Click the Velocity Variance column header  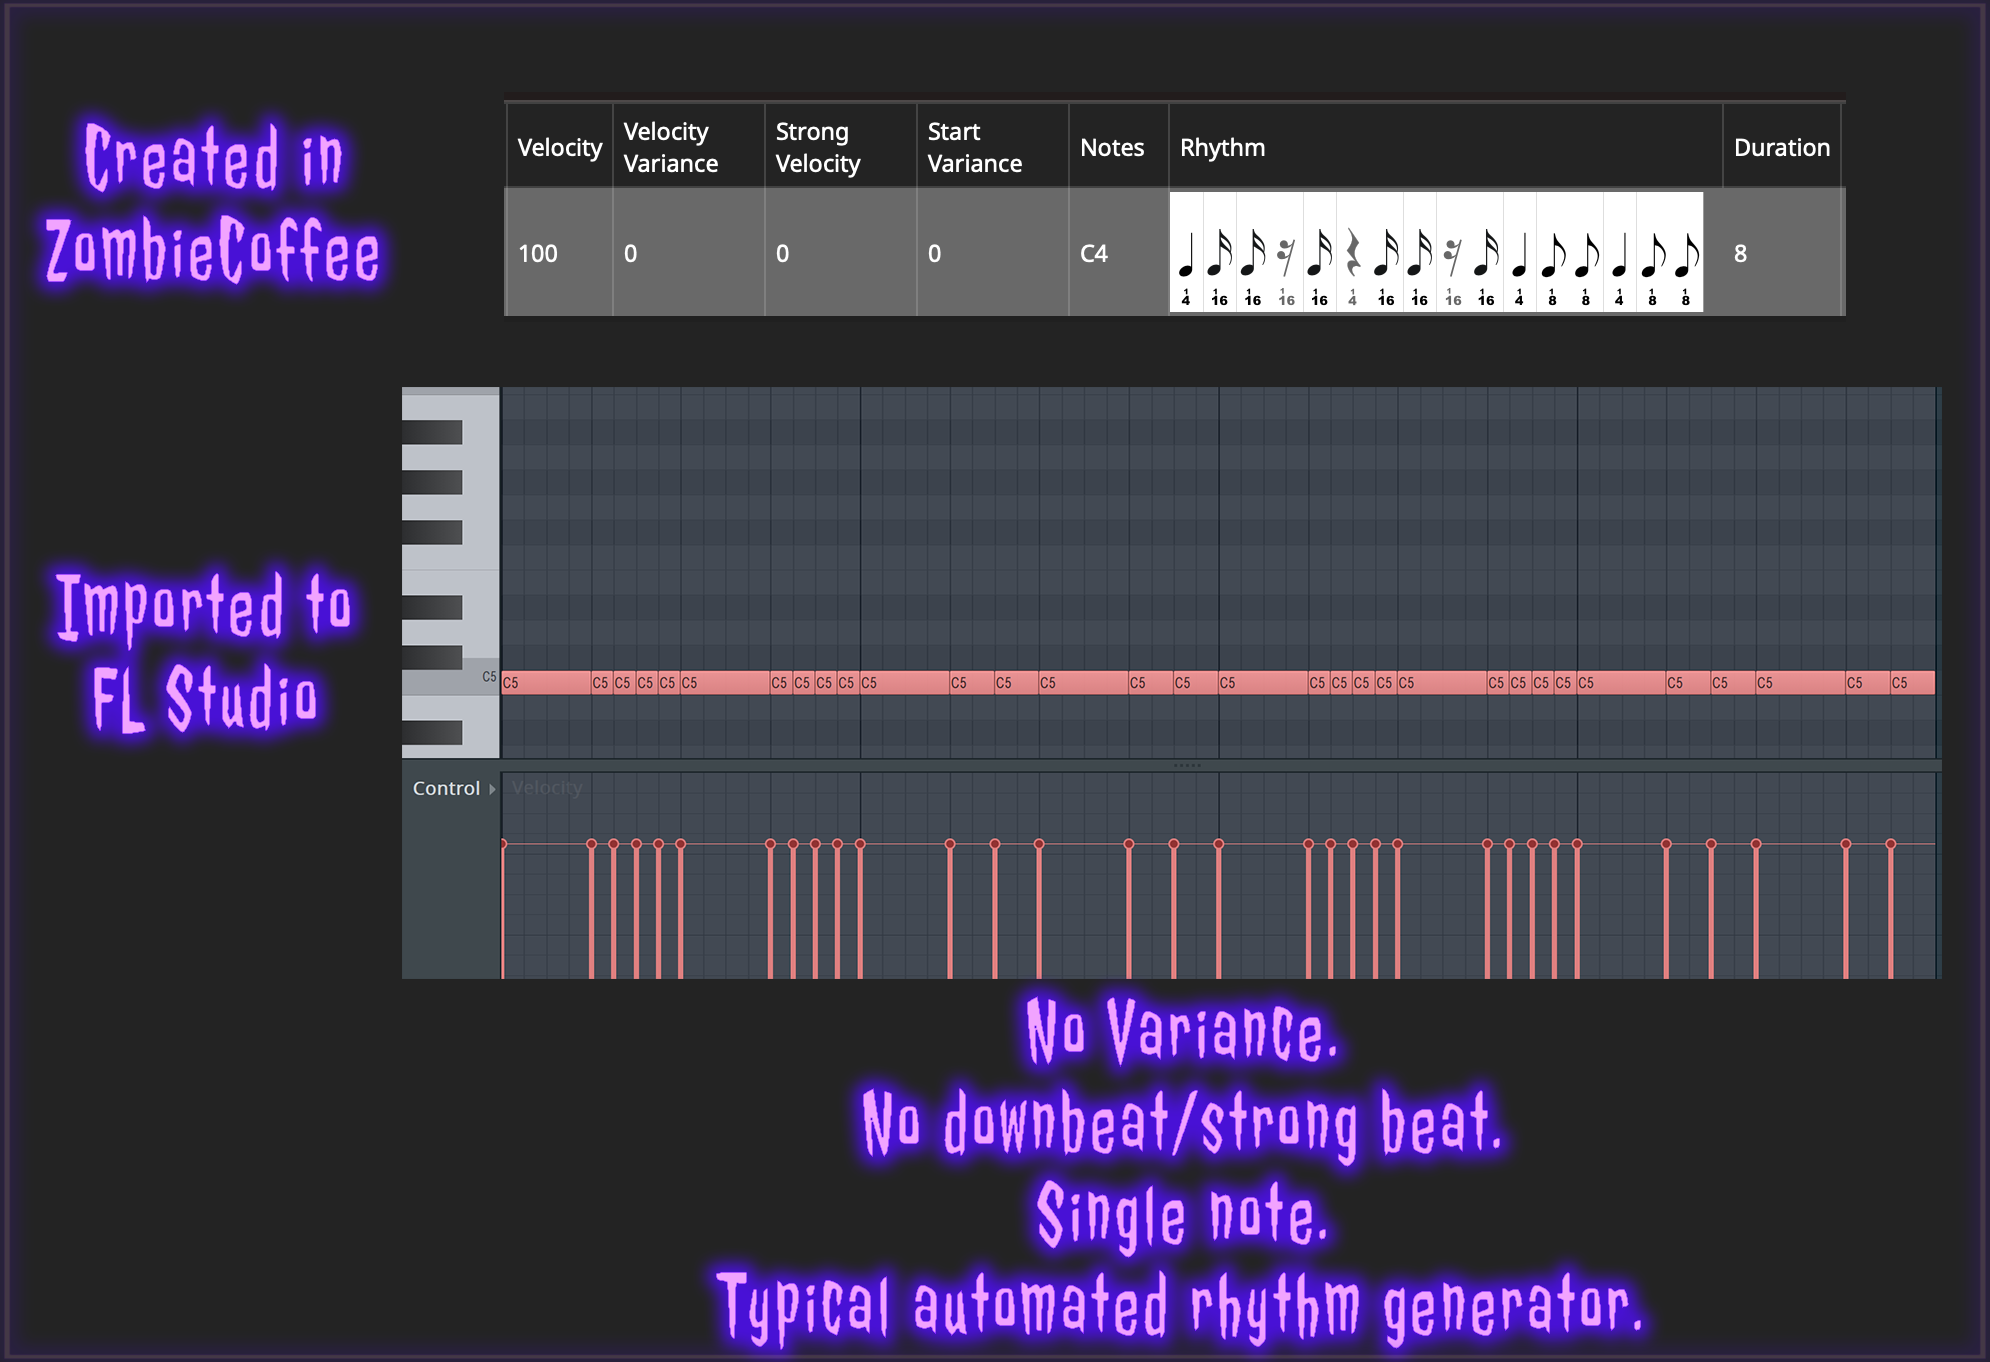pos(688,147)
